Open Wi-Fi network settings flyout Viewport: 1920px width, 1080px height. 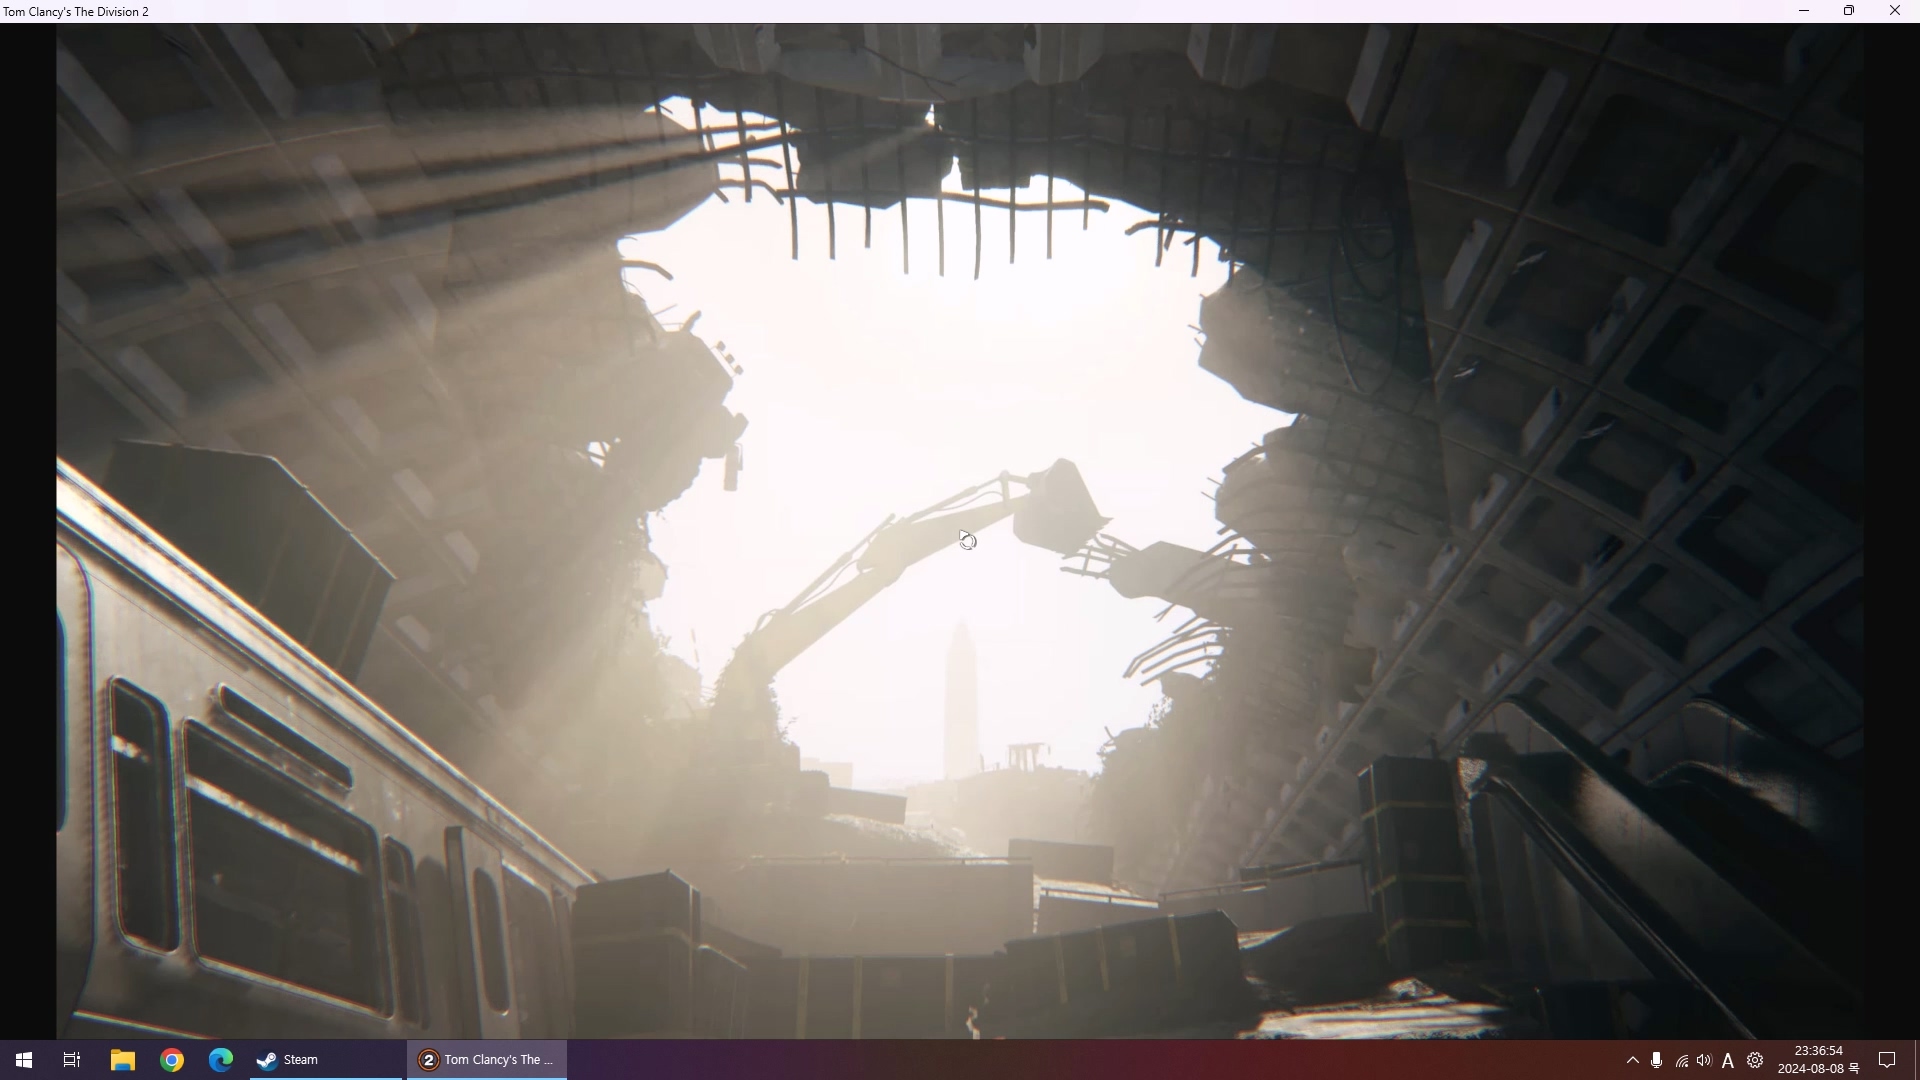(1682, 1061)
